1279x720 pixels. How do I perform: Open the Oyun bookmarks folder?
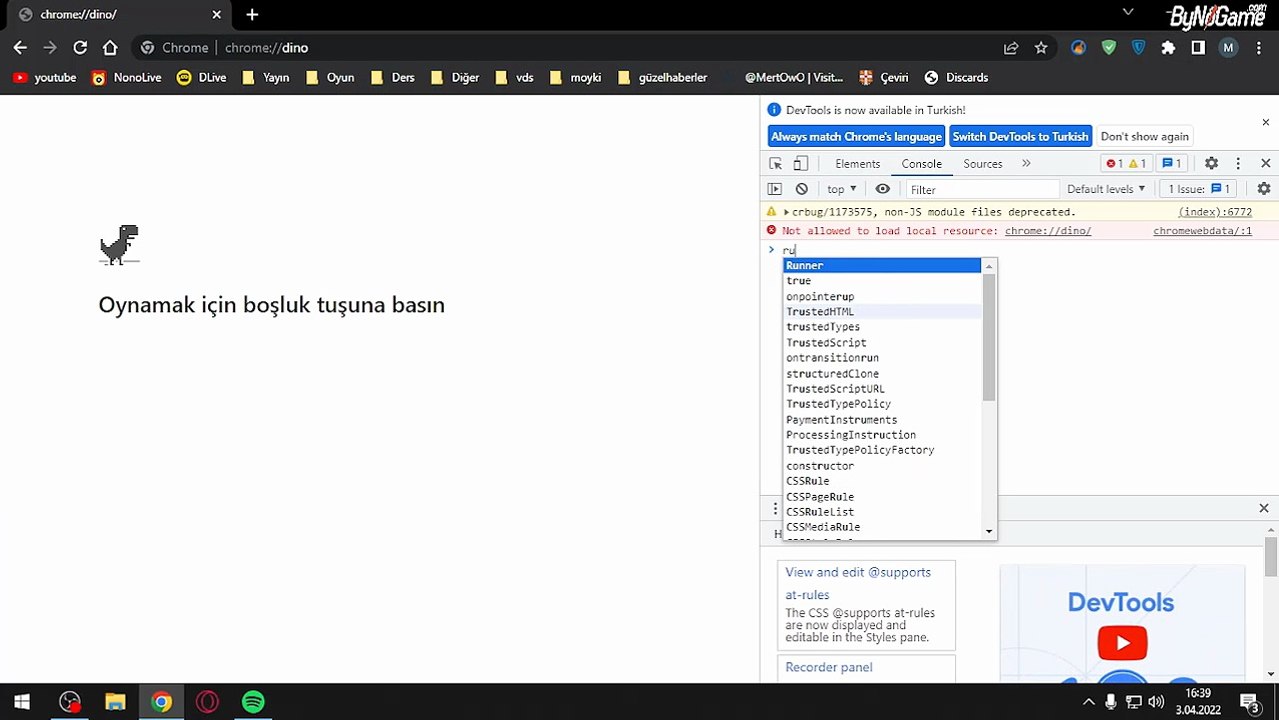(x=329, y=77)
